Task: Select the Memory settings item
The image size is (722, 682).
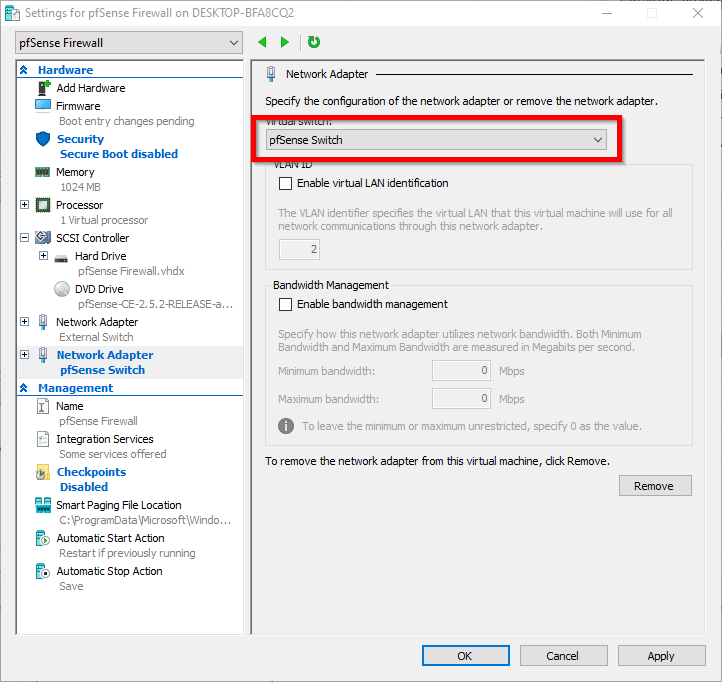Action: click(75, 172)
